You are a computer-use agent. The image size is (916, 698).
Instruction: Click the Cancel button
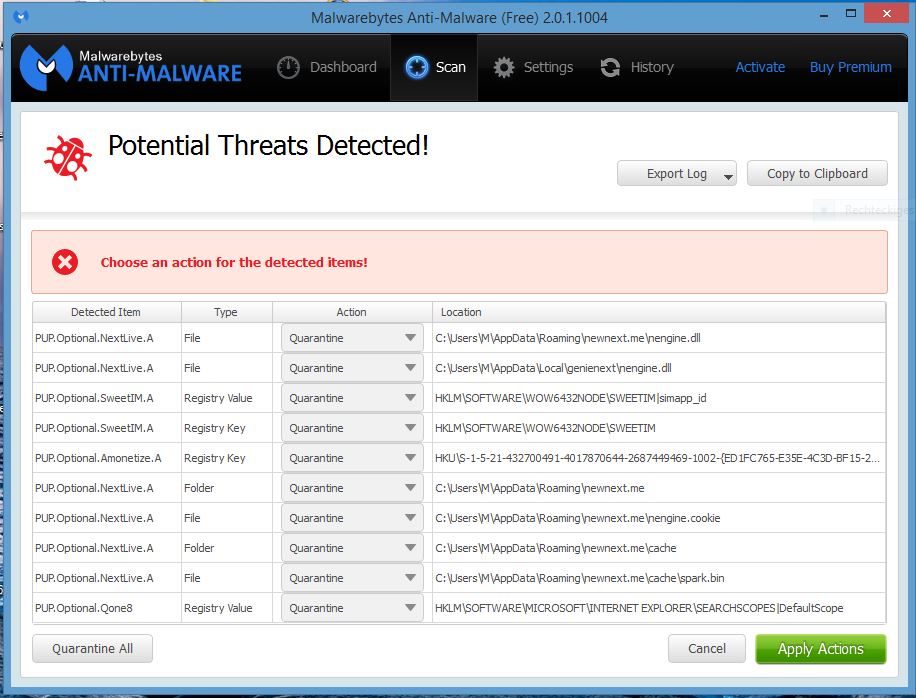point(707,648)
